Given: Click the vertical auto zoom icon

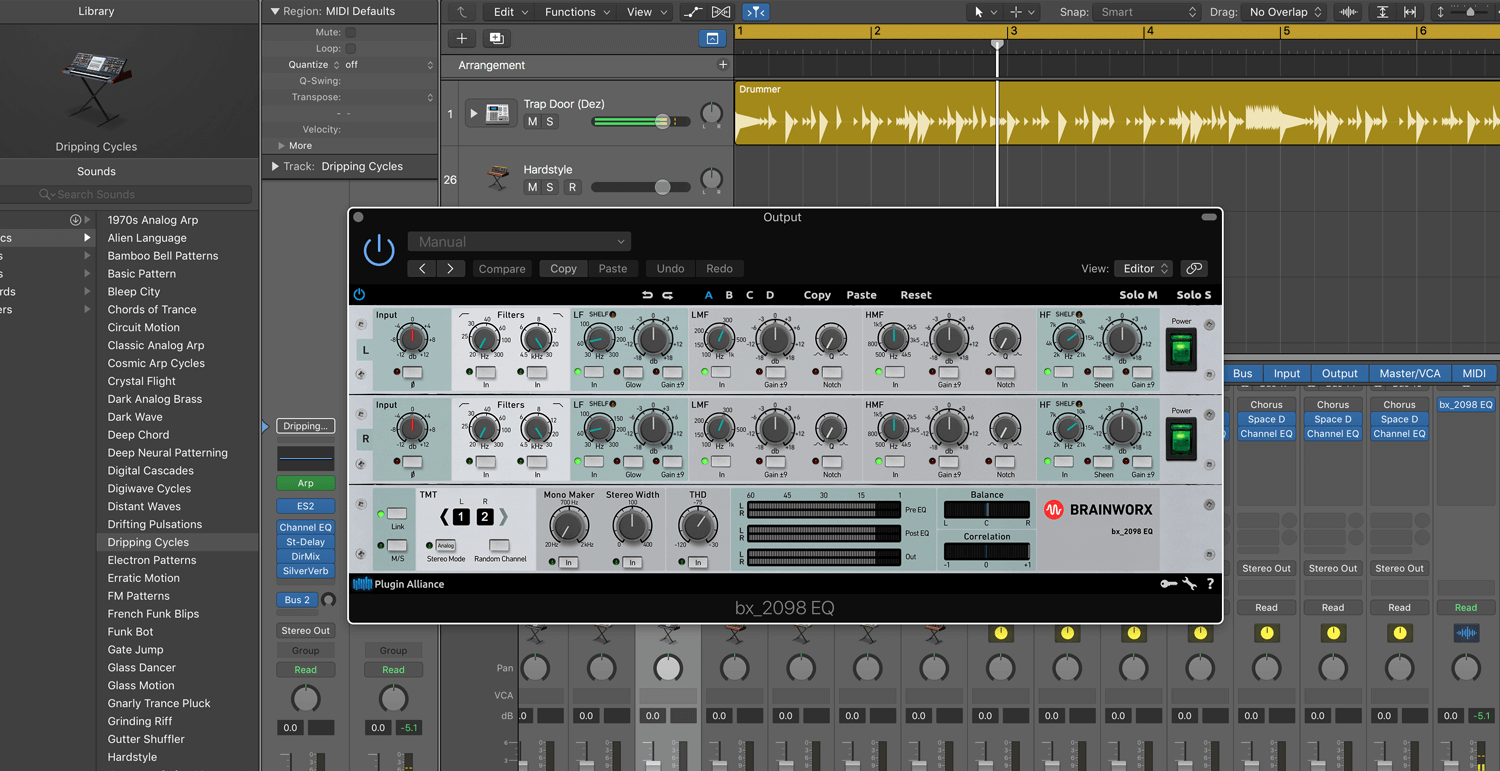Looking at the screenshot, I should pyautogui.click(x=1382, y=12).
